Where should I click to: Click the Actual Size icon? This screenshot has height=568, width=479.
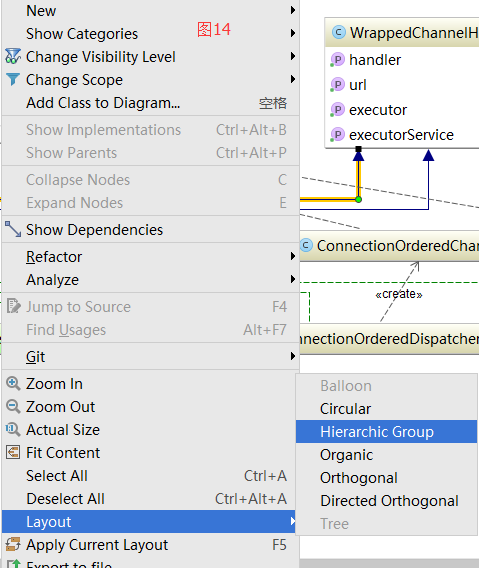[13, 429]
